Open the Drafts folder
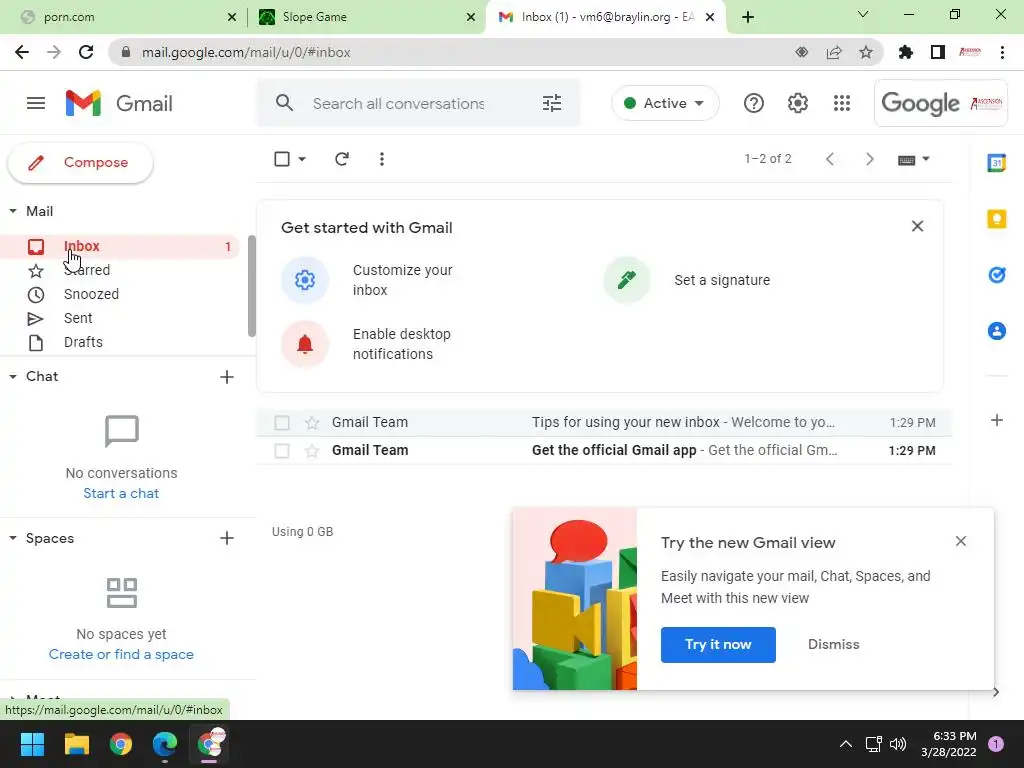The height and width of the screenshot is (768, 1024). [x=120, y=342]
